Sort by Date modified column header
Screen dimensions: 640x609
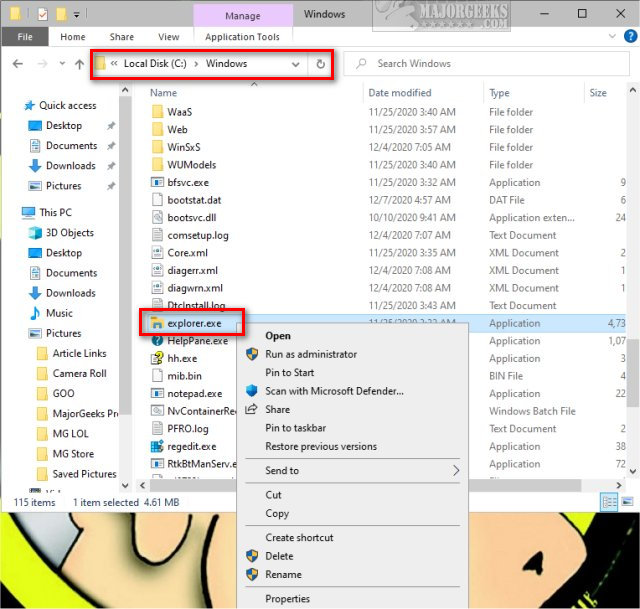coord(400,93)
